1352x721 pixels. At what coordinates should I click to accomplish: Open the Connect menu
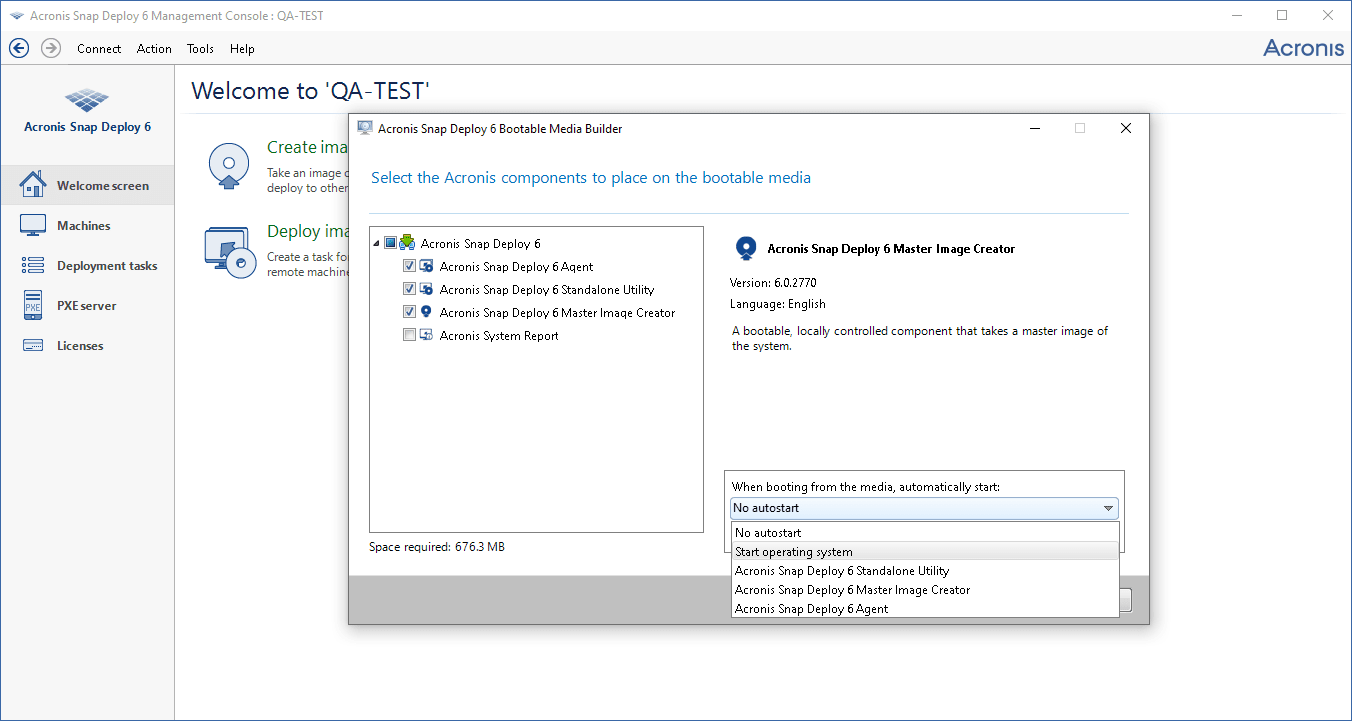[x=99, y=49]
